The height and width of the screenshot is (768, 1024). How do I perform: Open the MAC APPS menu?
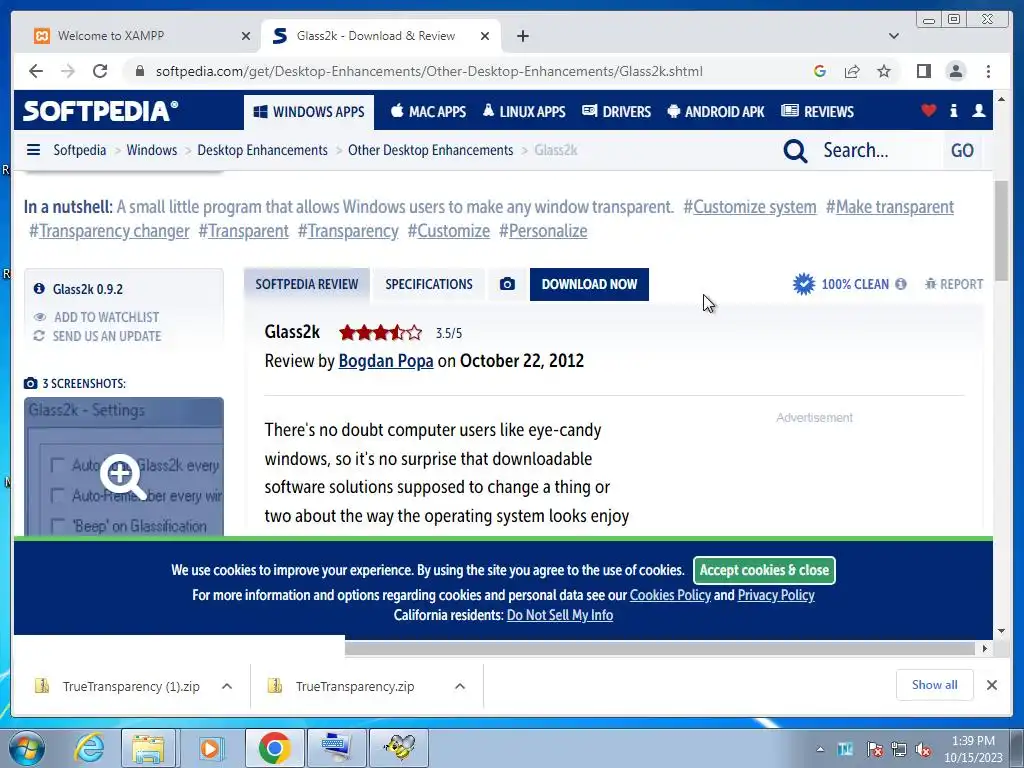(x=428, y=112)
